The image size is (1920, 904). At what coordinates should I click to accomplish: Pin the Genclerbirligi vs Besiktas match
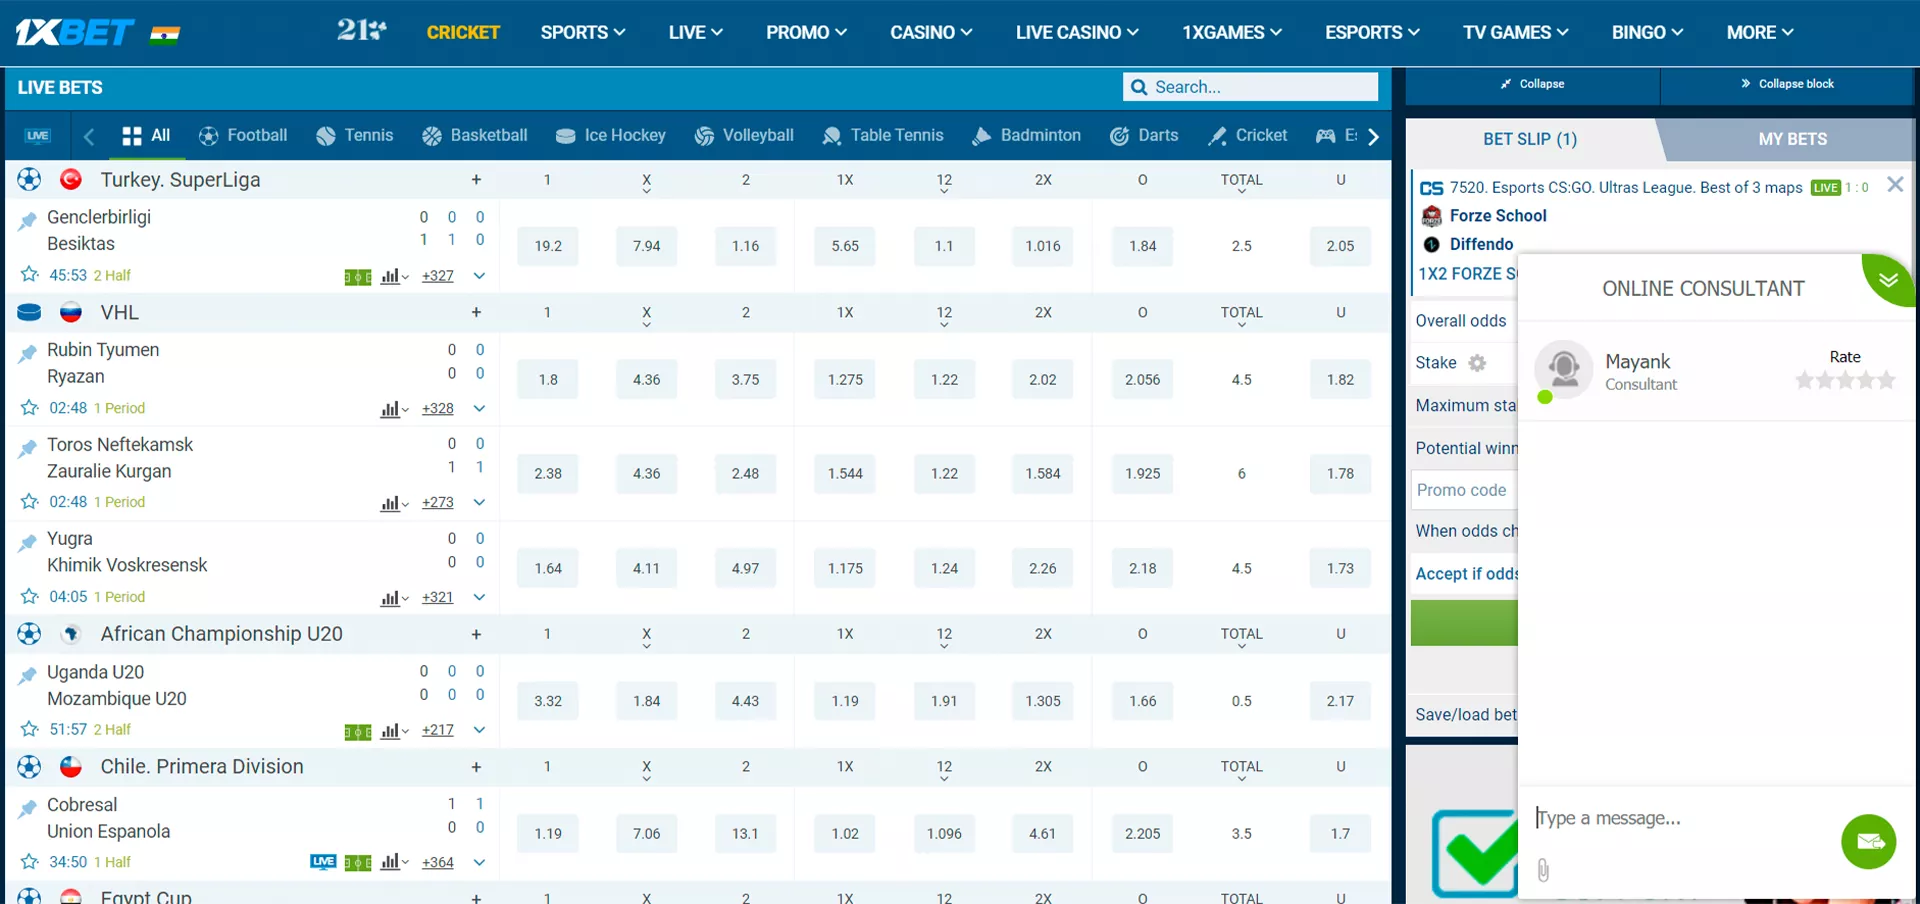(28, 220)
